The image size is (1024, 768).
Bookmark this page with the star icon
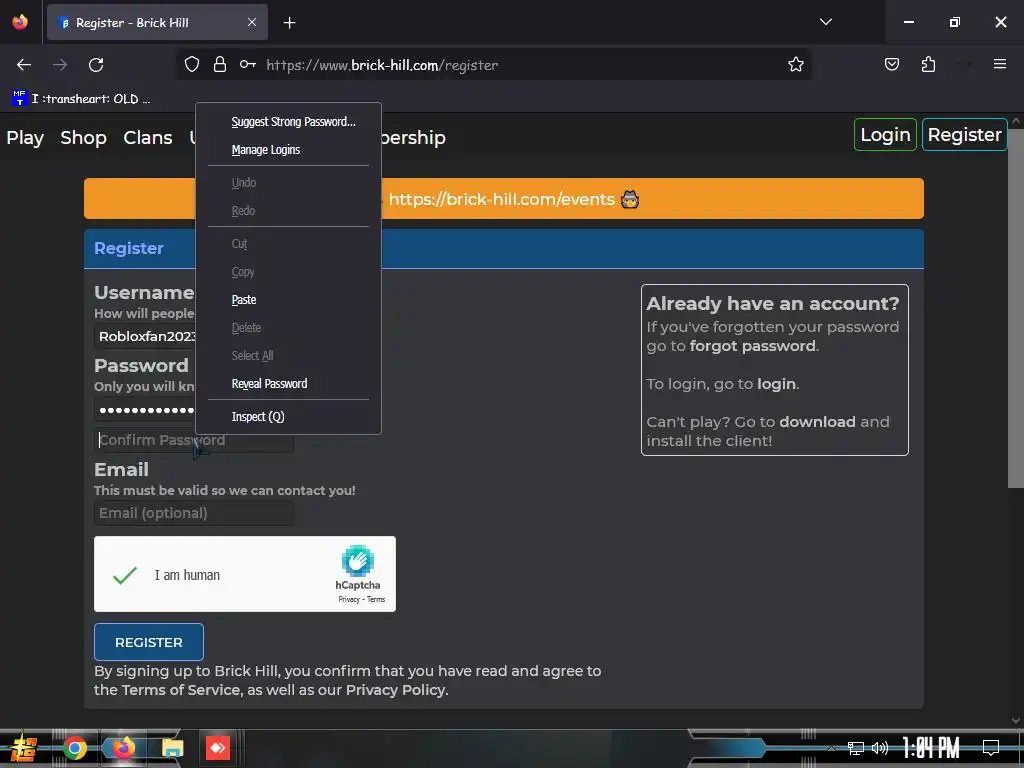[795, 64]
